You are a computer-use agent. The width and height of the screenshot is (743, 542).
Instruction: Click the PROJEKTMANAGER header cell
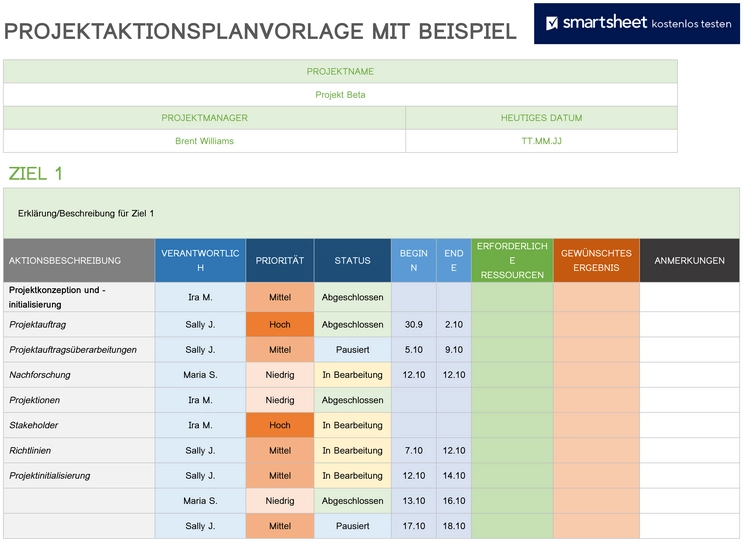coord(204,118)
